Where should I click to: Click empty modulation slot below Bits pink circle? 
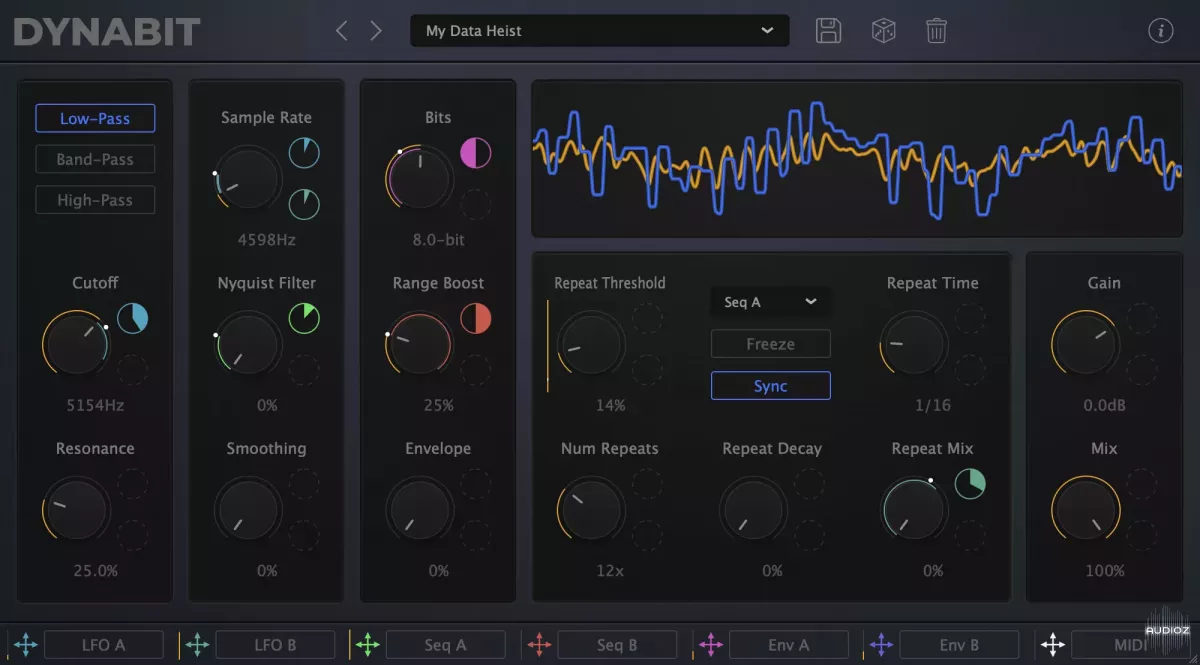click(475, 204)
